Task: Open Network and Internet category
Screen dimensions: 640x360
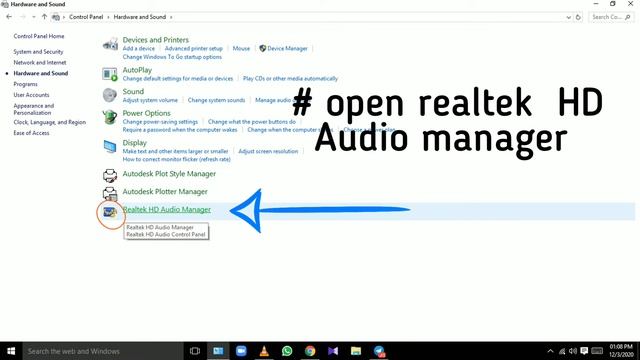Action: [x=40, y=62]
